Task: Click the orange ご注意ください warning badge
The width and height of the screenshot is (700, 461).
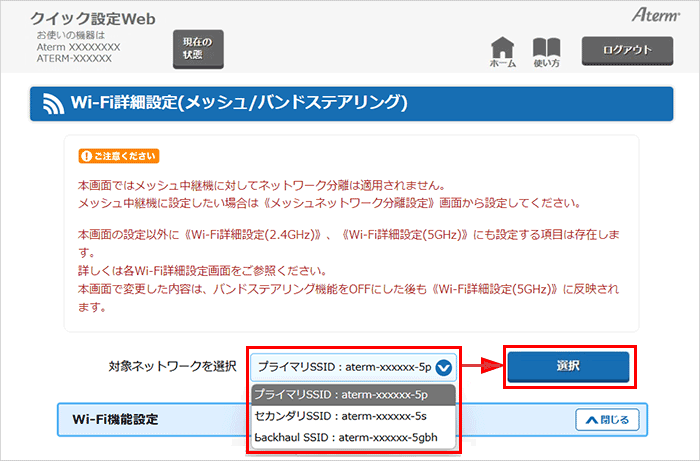Action: 119,156
